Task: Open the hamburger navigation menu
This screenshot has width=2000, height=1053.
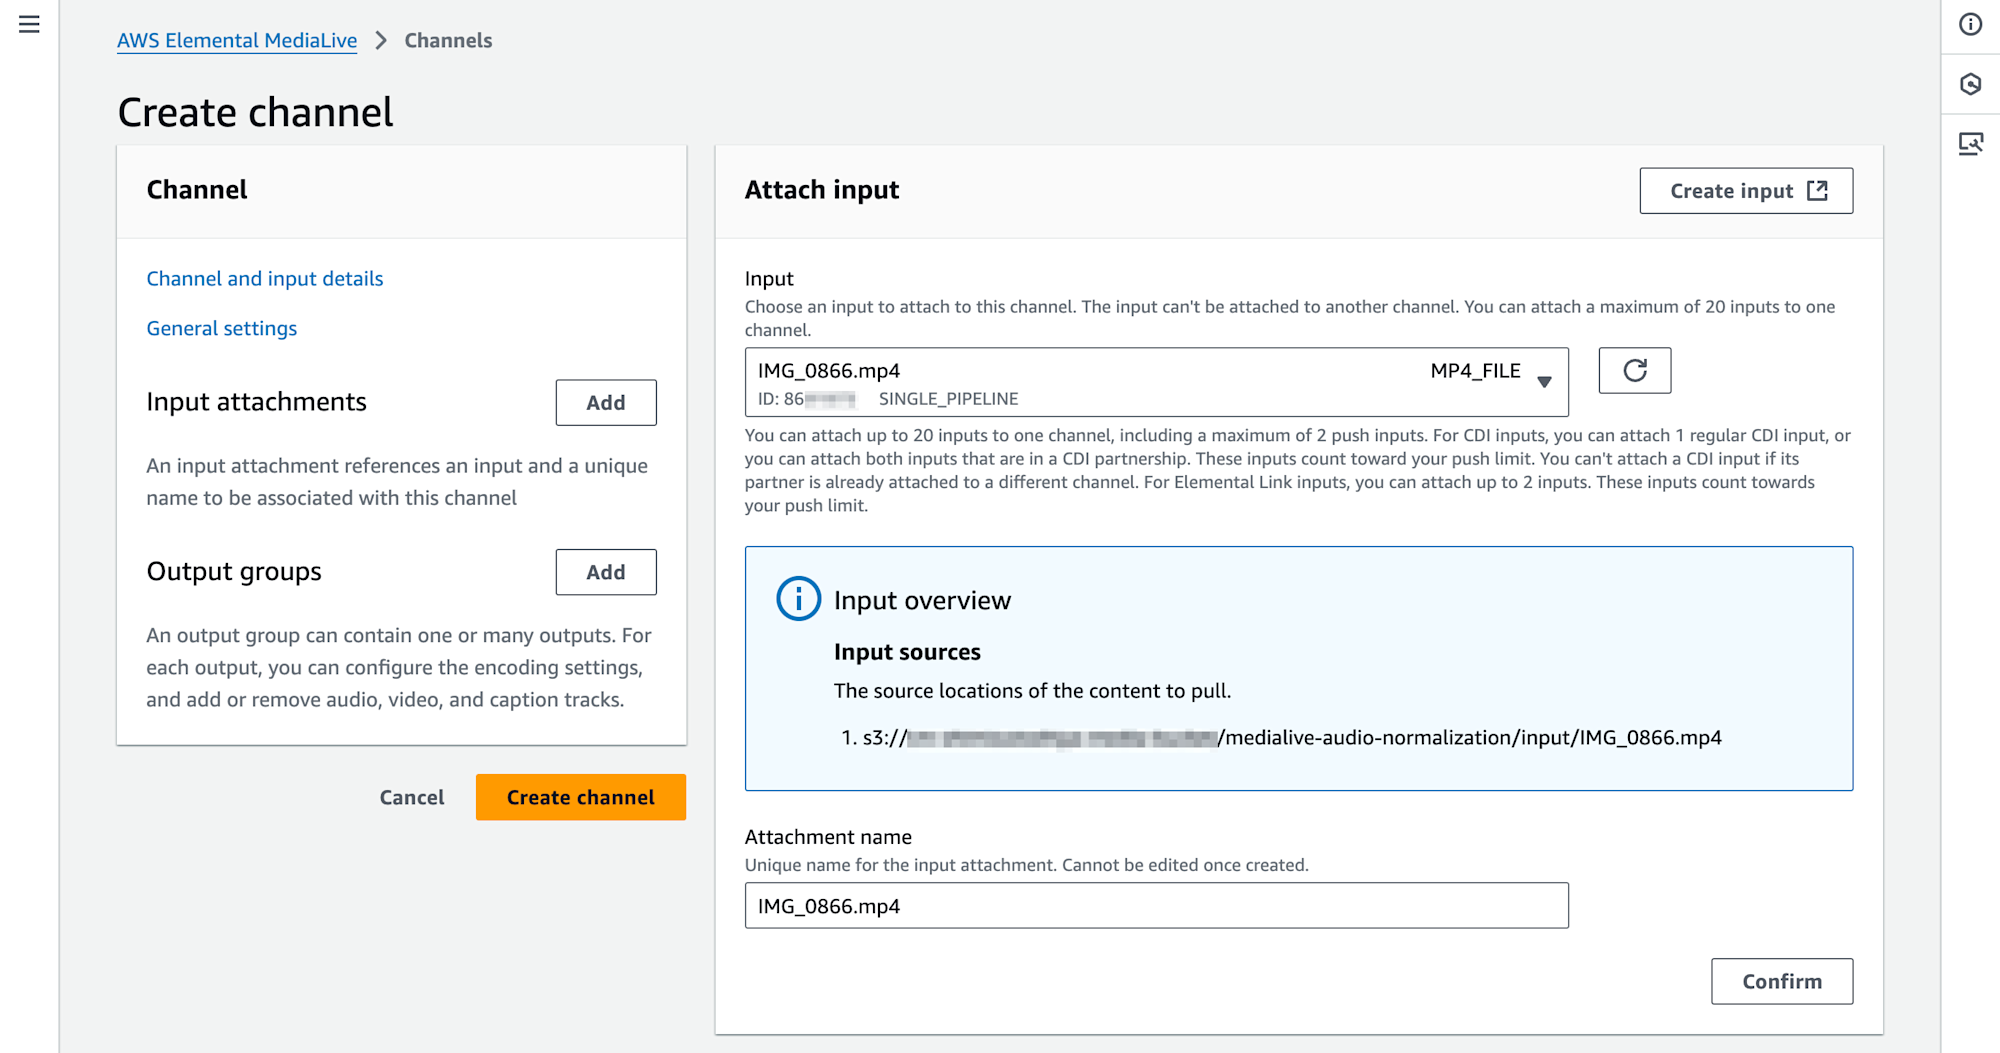Action: [x=29, y=24]
